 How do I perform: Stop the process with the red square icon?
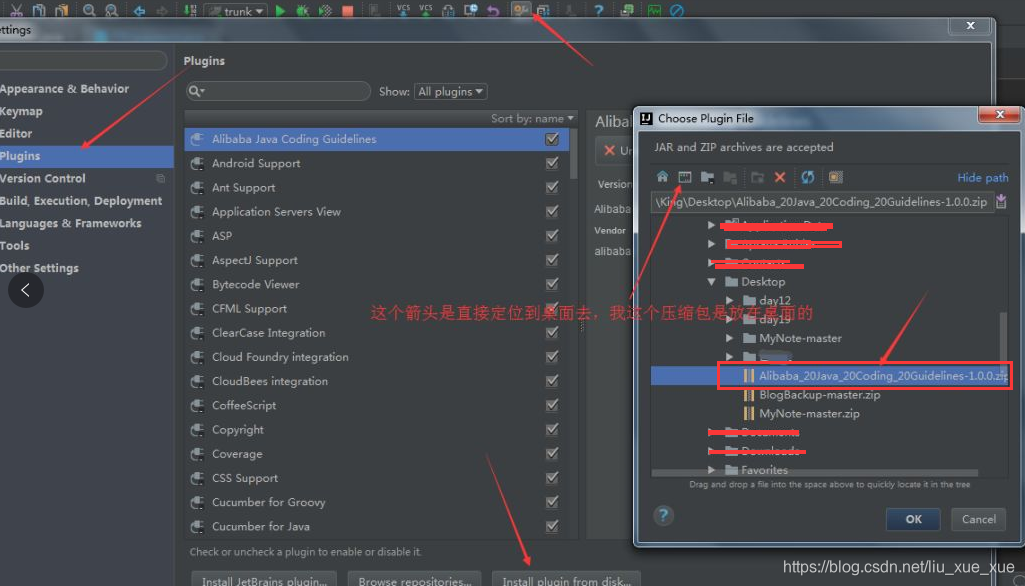pos(348,10)
